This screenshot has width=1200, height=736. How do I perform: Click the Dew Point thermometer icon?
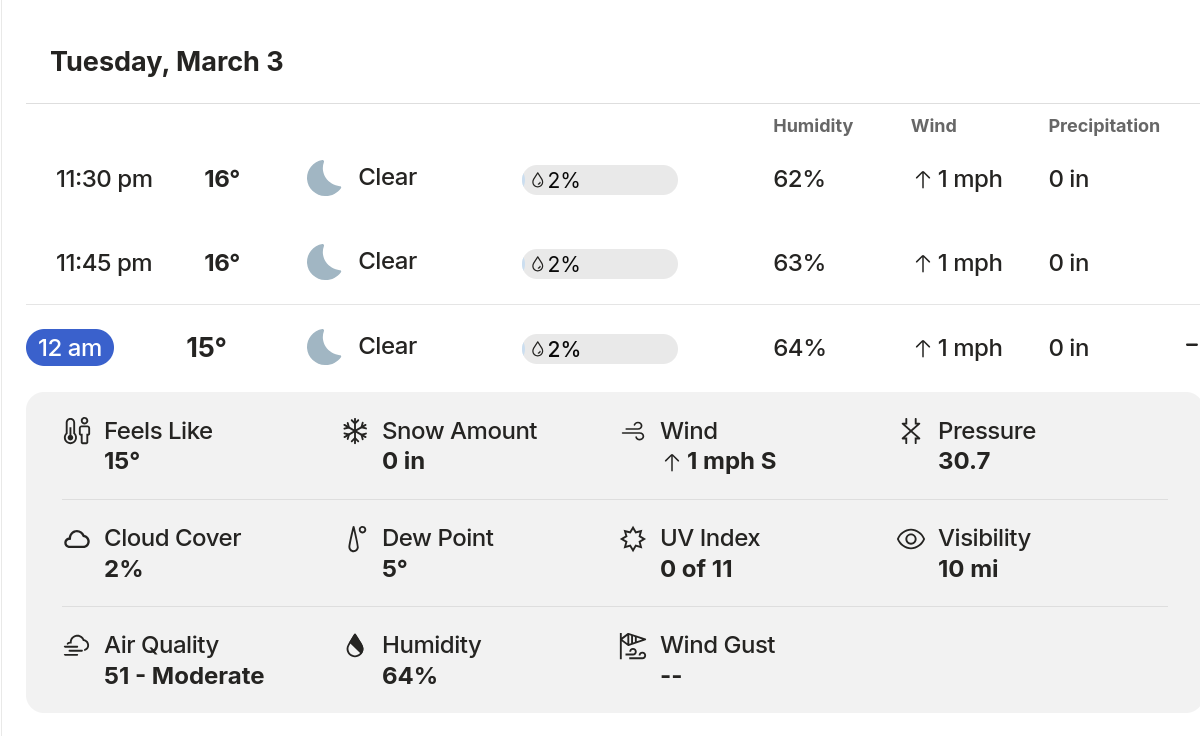click(x=356, y=539)
